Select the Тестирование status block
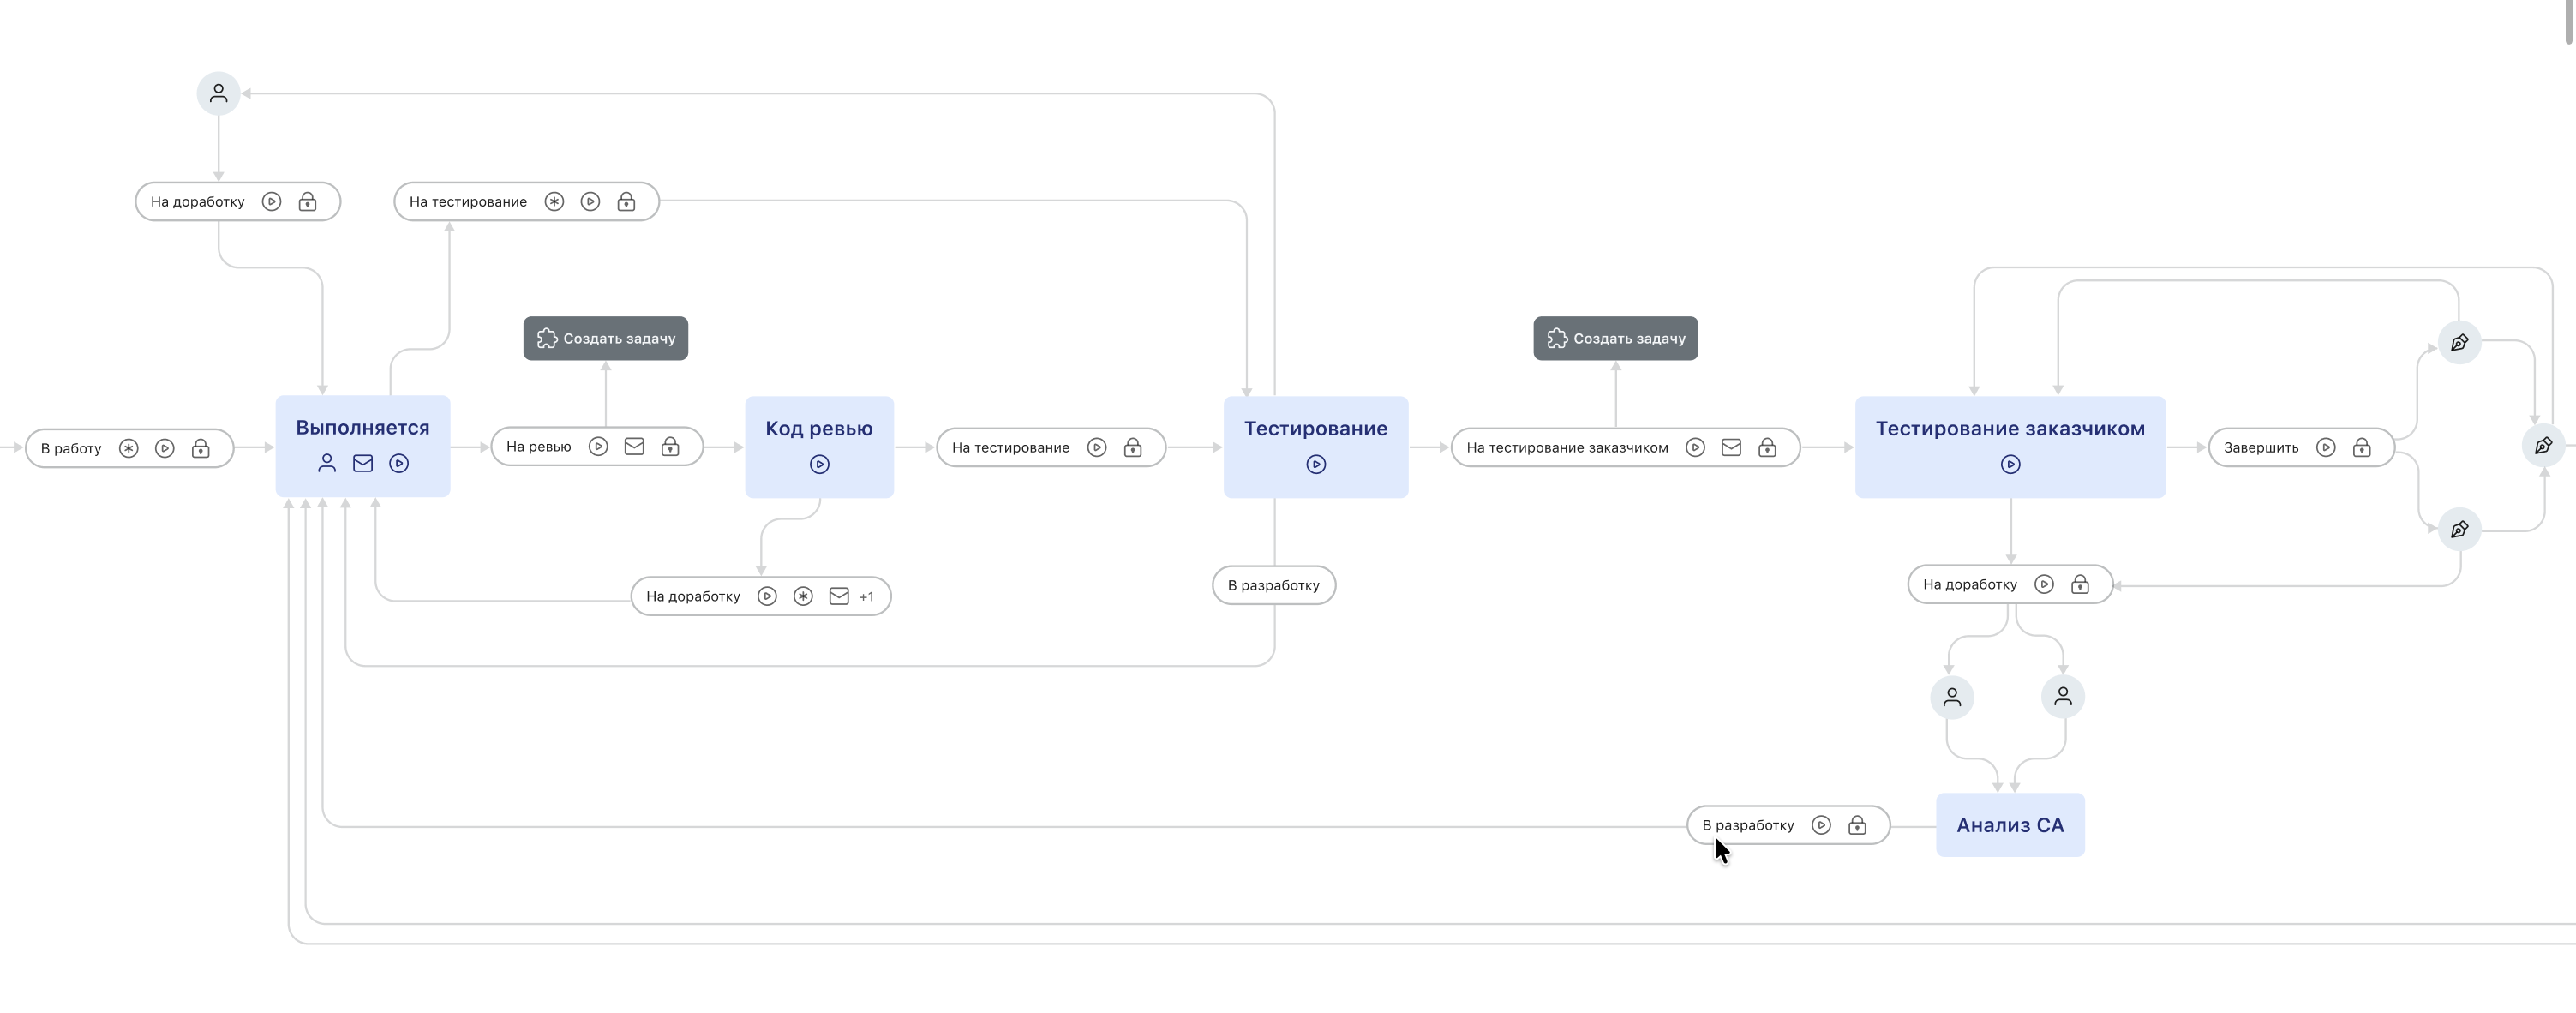This screenshot has height=1013, width=2576. [x=1315, y=430]
